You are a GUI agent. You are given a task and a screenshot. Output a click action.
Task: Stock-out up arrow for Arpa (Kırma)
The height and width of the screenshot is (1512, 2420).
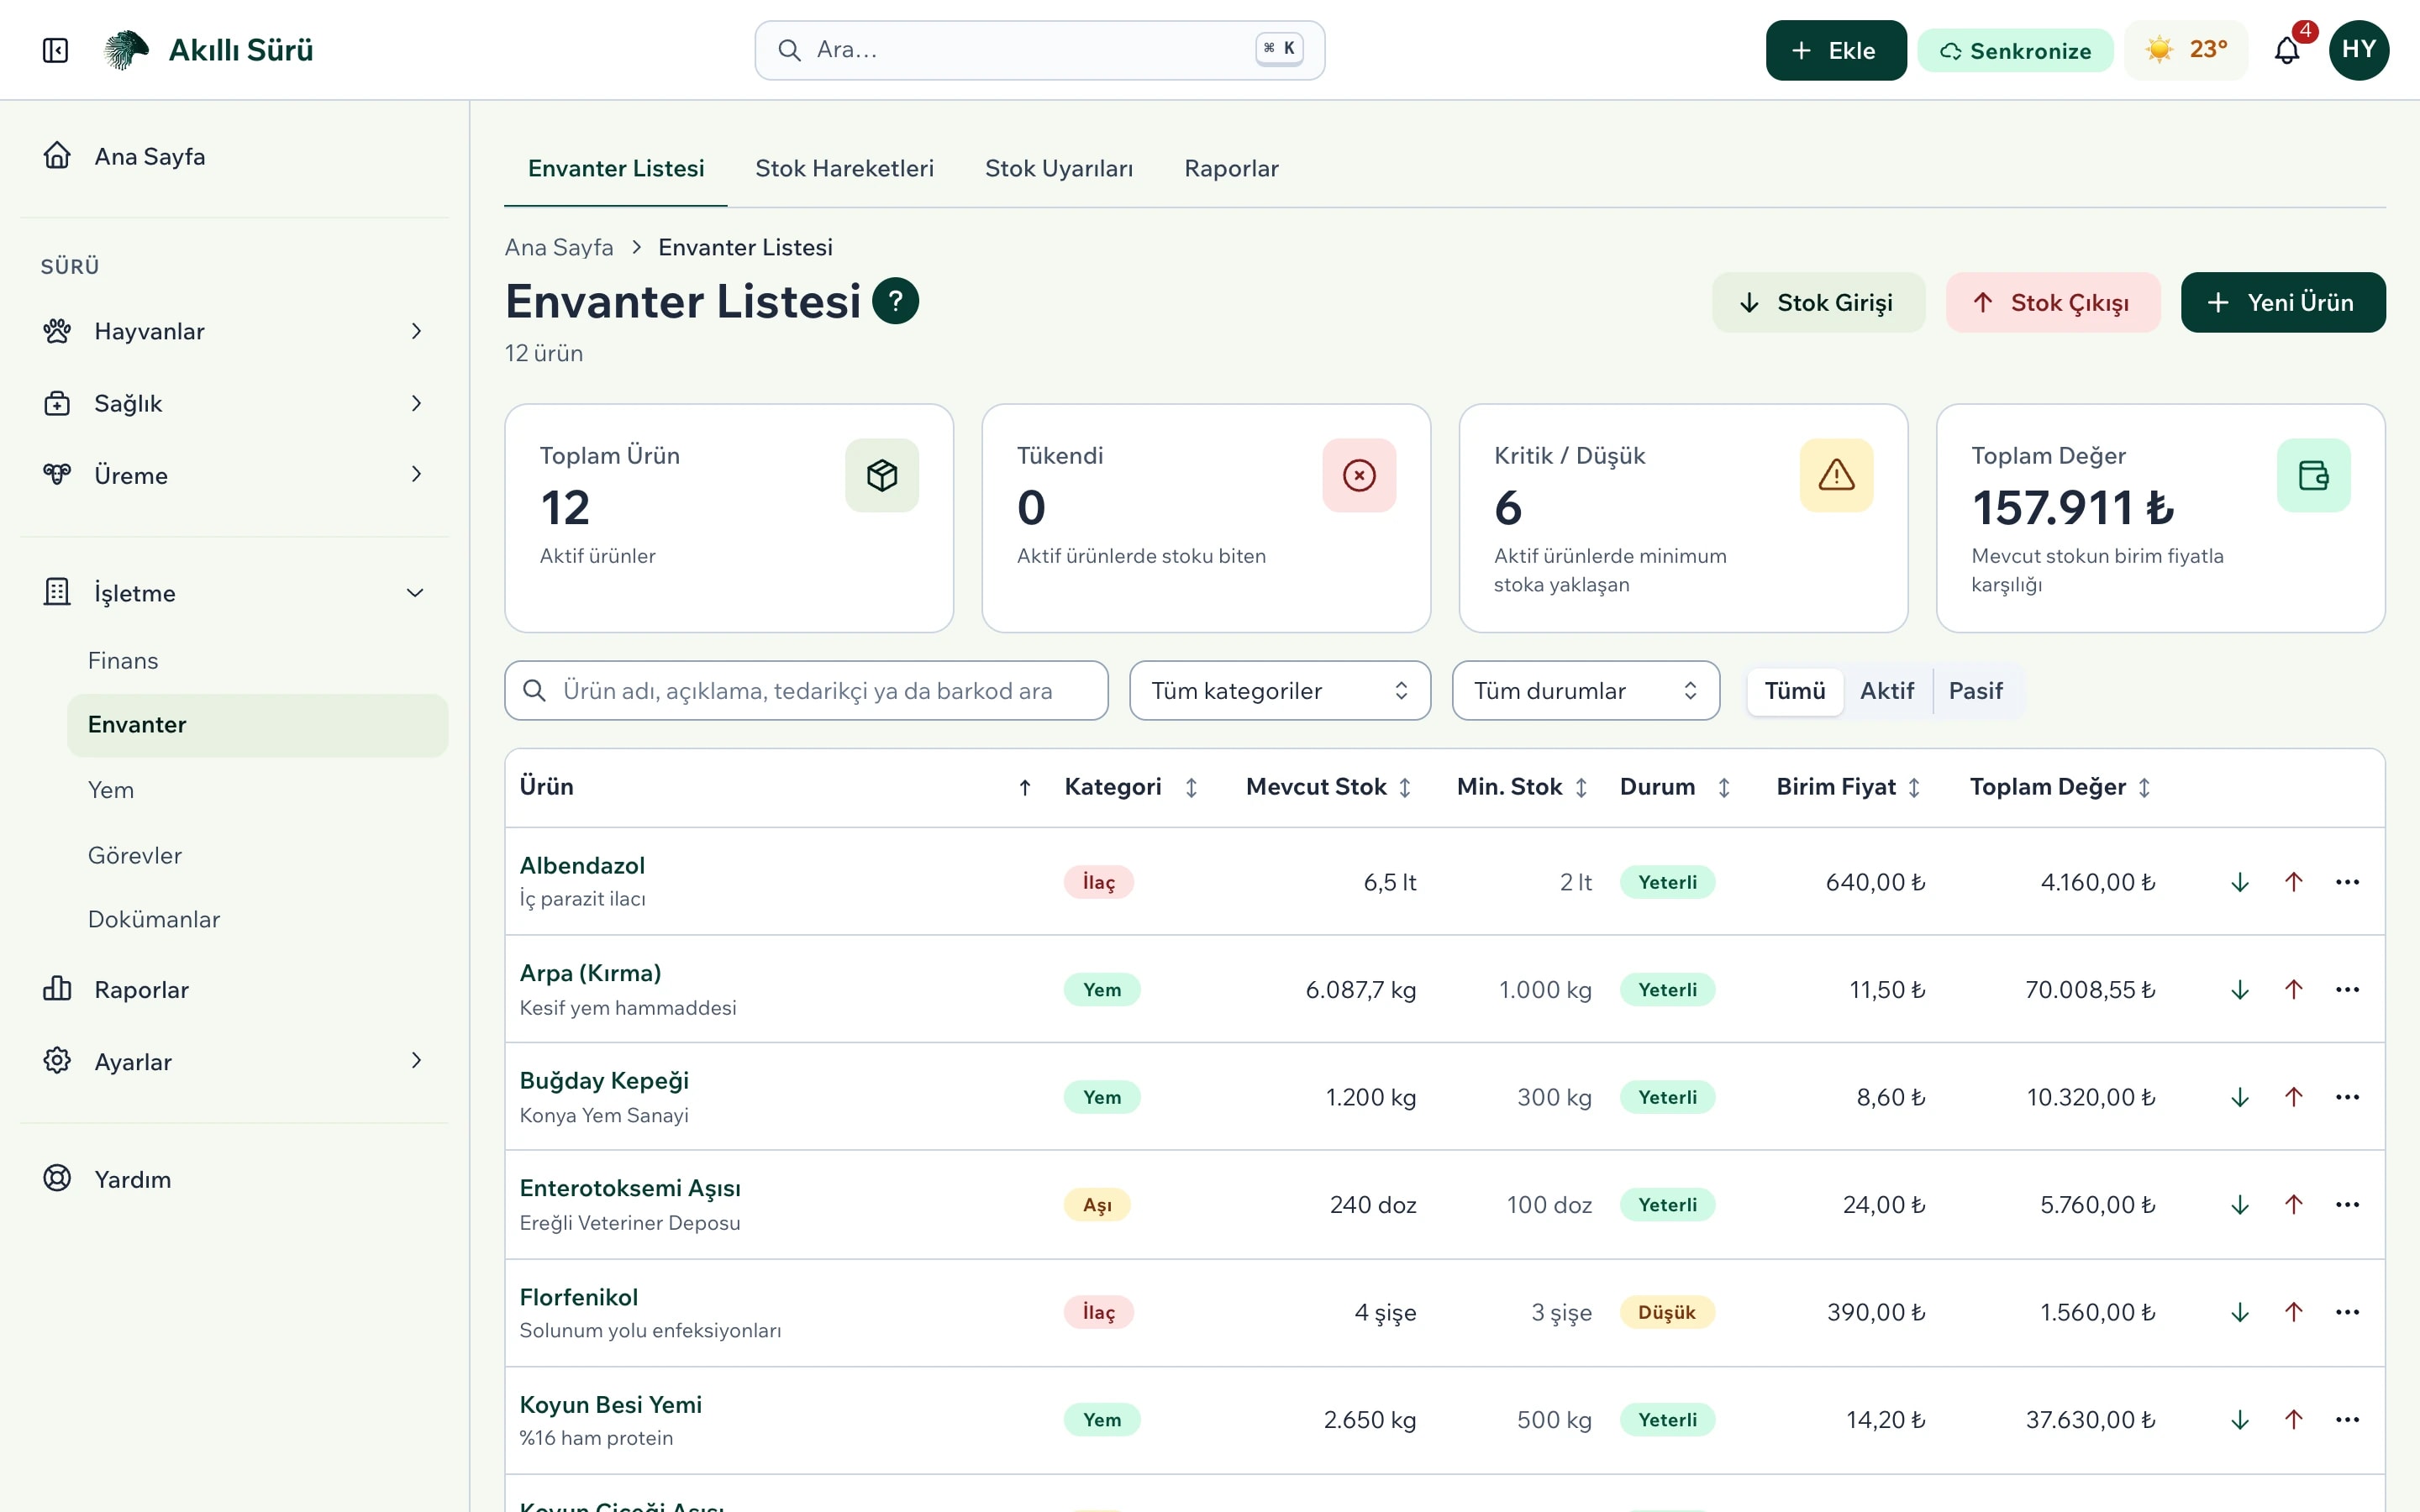pyautogui.click(x=2294, y=990)
